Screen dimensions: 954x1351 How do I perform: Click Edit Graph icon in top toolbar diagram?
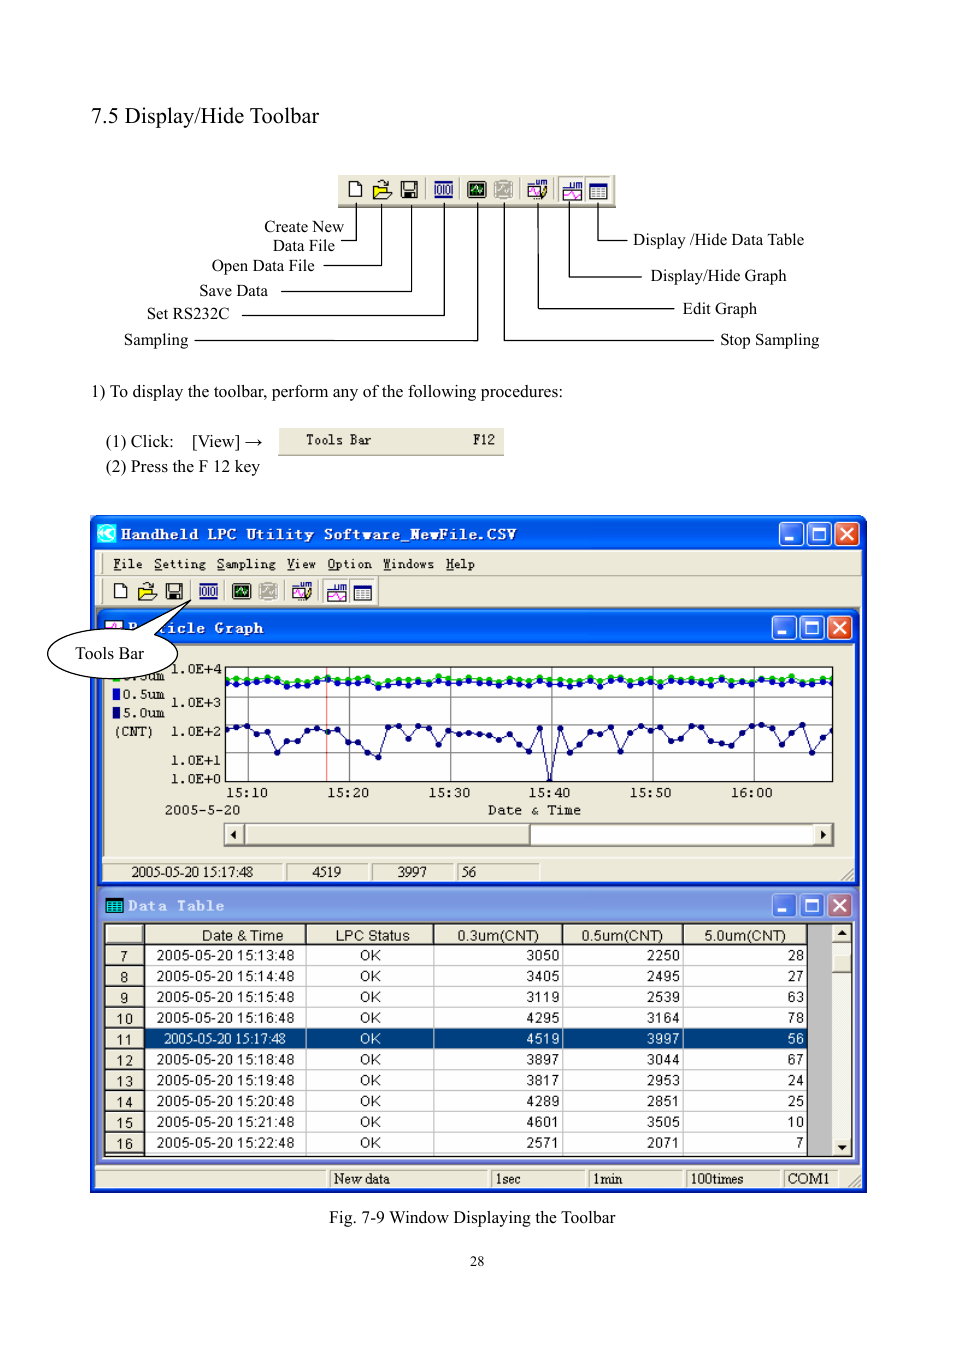[x=537, y=189]
